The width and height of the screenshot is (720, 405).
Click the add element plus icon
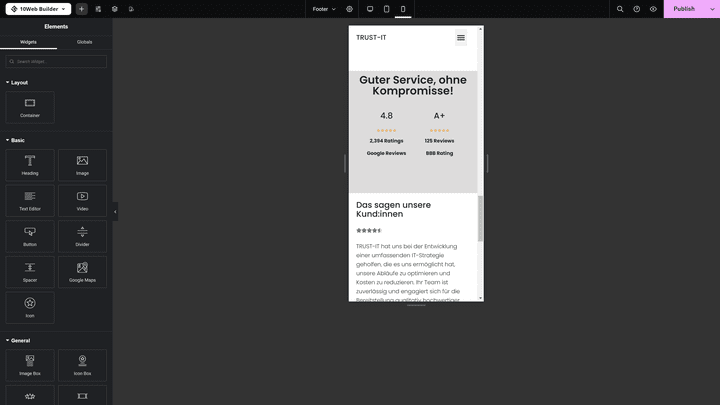click(81, 9)
